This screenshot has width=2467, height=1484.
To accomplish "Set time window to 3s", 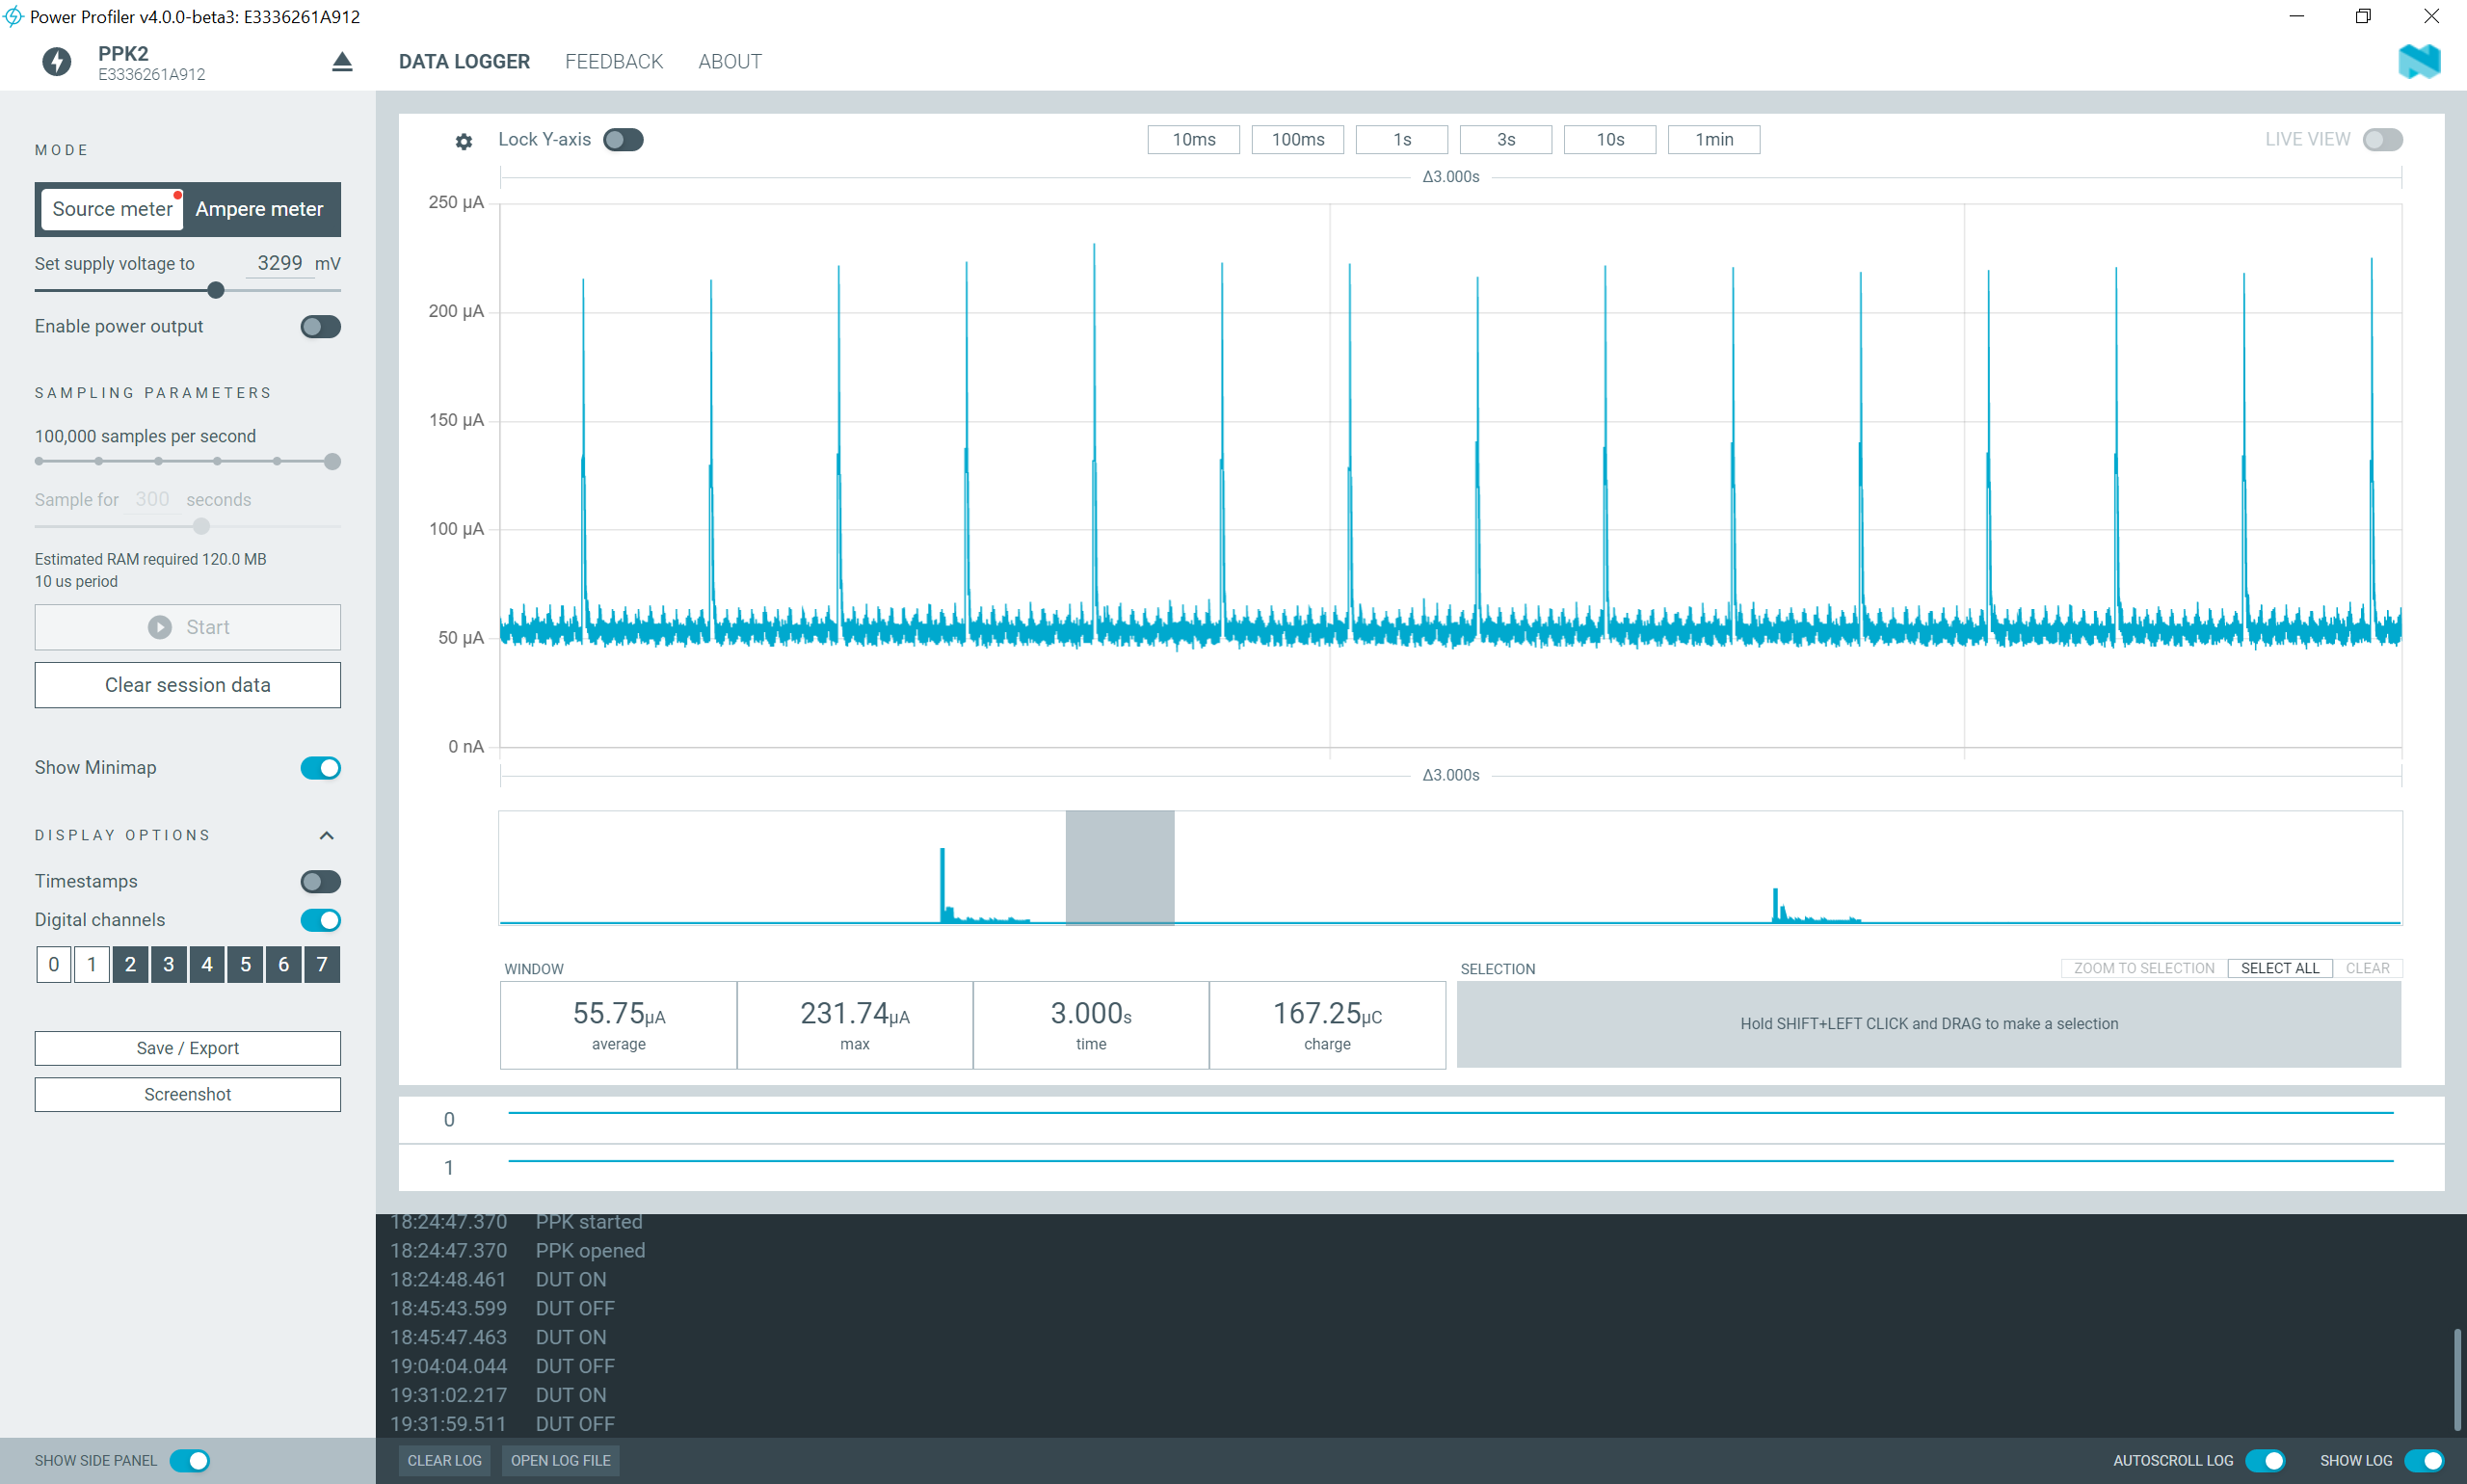I will click(x=1506, y=140).
